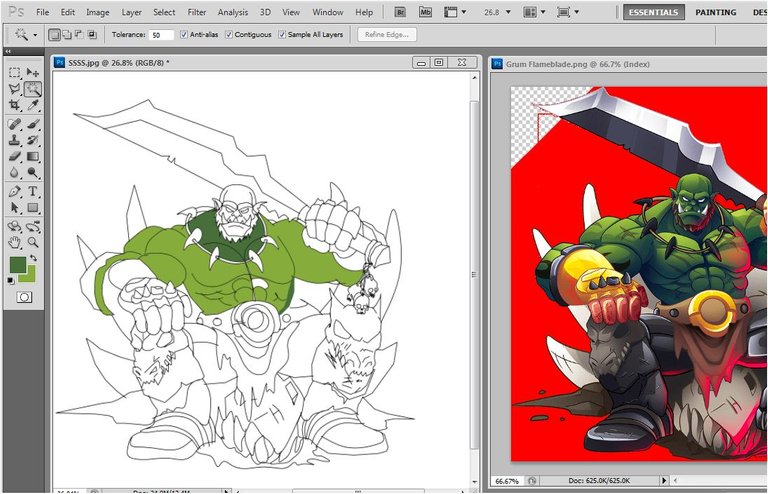This screenshot has width=768, height=494.
Task: Select the Pen tool
Action: pyautogui.click(x=15, y=191)
